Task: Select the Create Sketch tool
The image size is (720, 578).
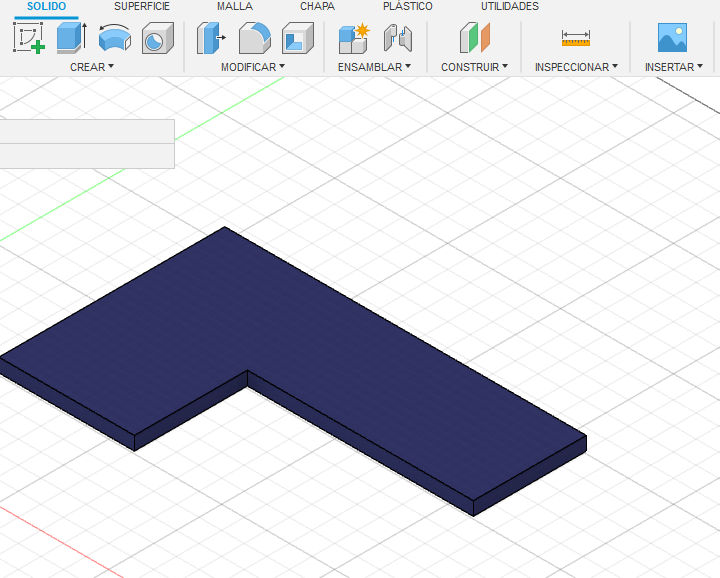Action: 29,38
